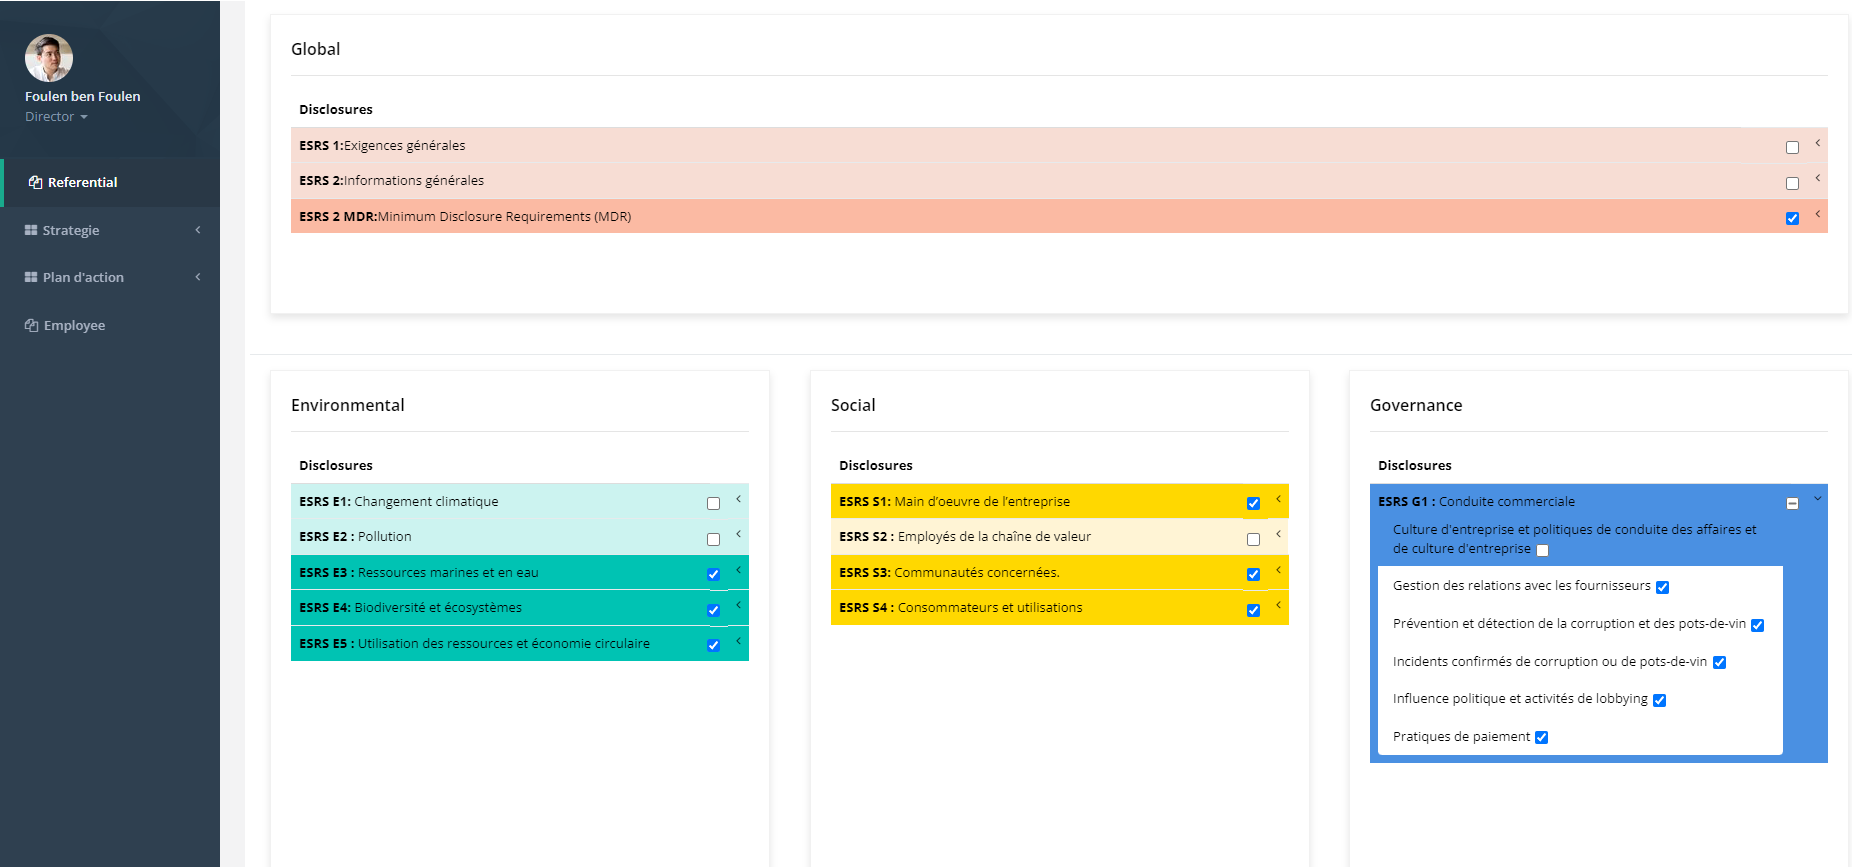Uncheck Pratiques de paiement

click(x=1541, y=738)
